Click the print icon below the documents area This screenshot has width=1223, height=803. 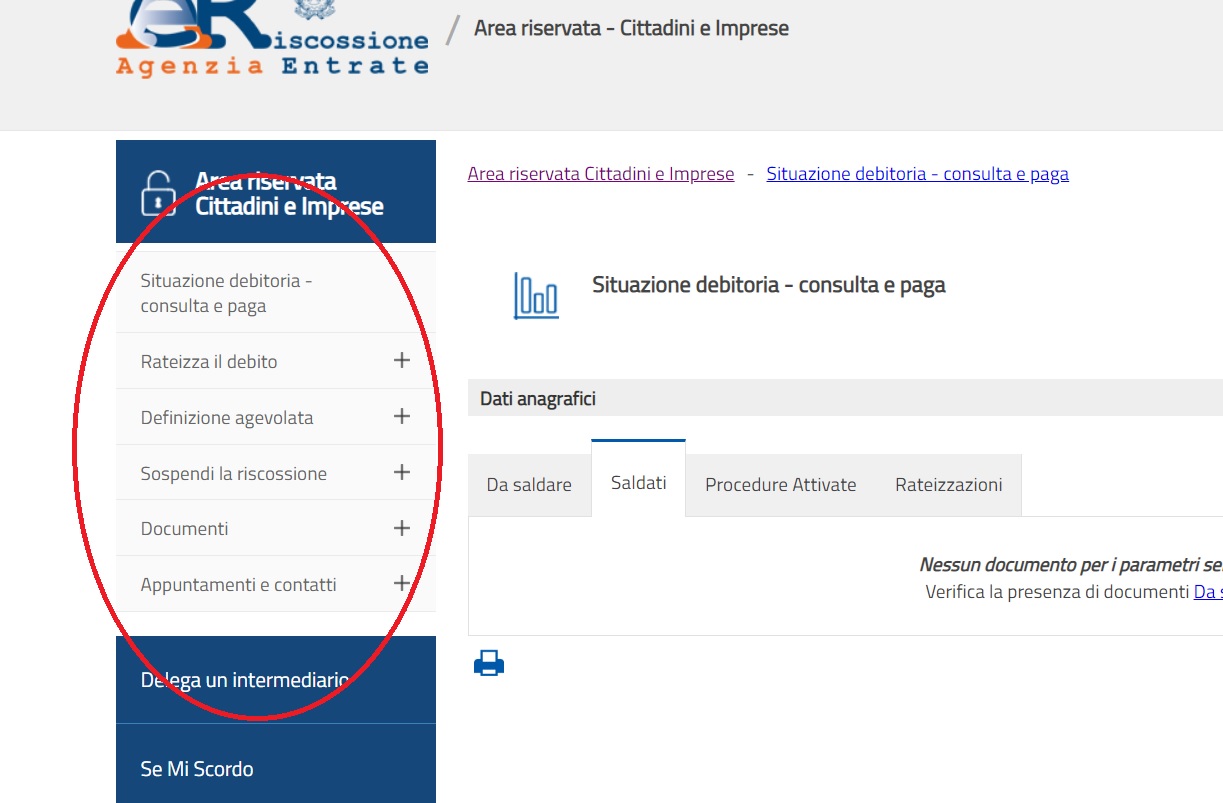click(x=488, y=661)
